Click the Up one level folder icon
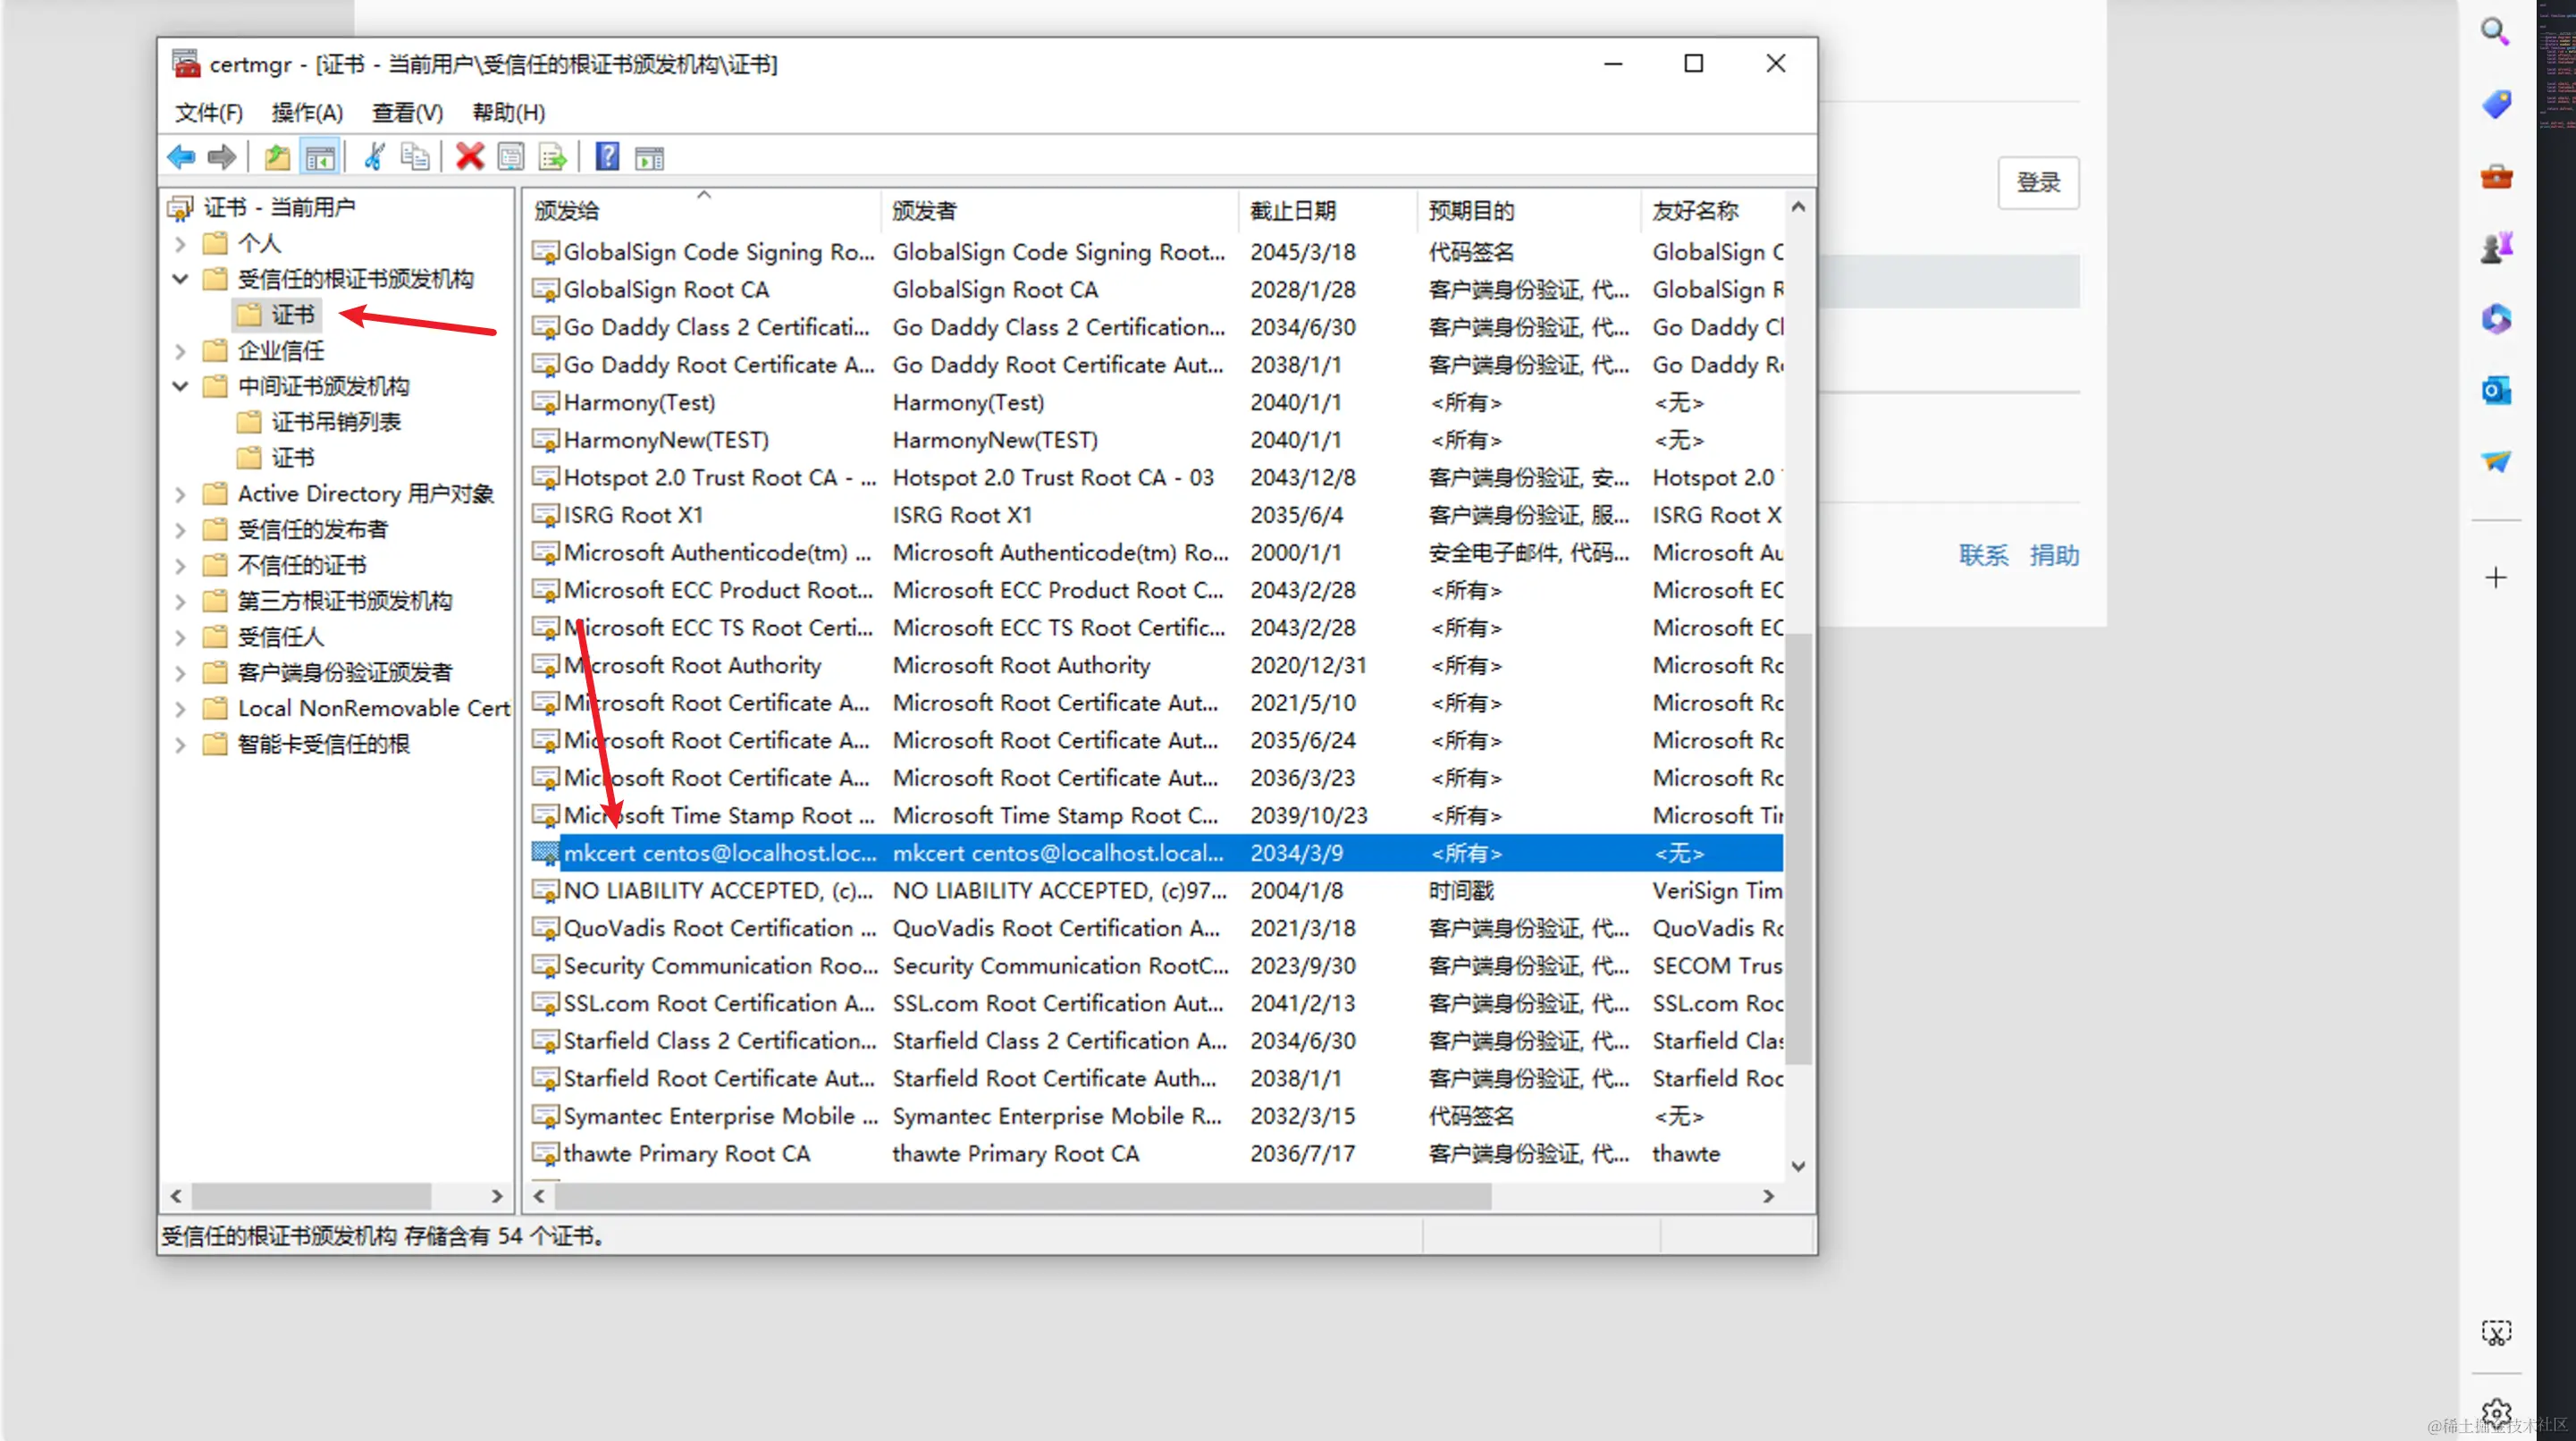Viewport: 2576px width, 1441px height. point(277,157)
